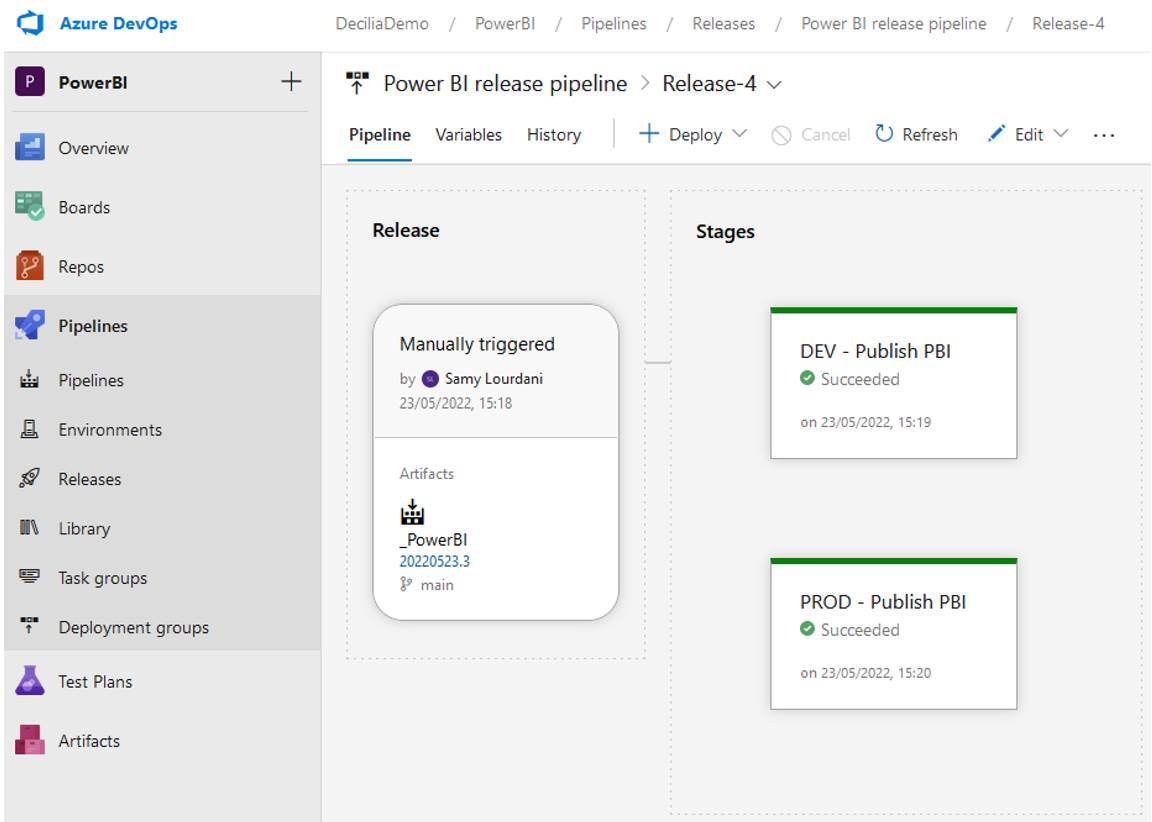
Task: Click the Library books icon
Action: pos(29,527)
